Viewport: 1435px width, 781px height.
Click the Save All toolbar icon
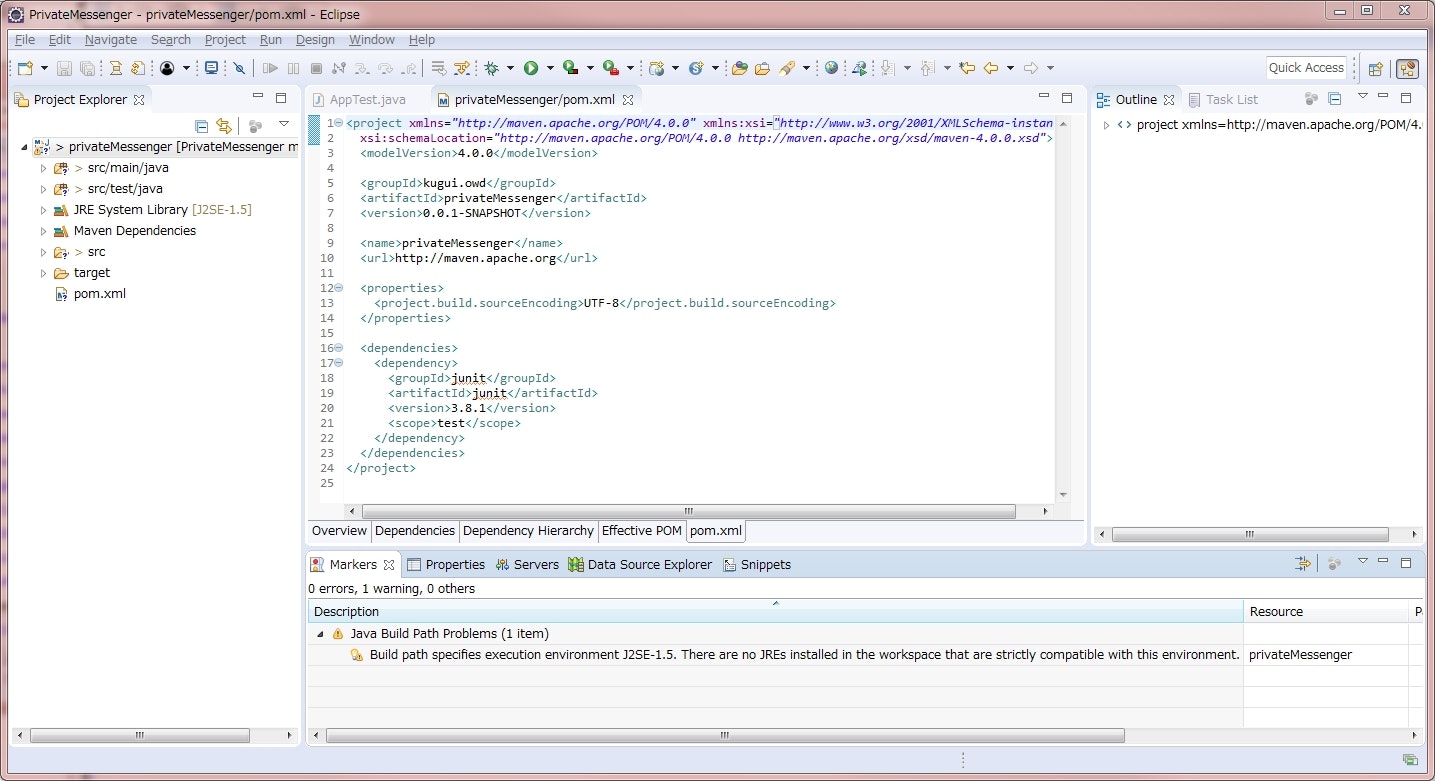[87, 68]
